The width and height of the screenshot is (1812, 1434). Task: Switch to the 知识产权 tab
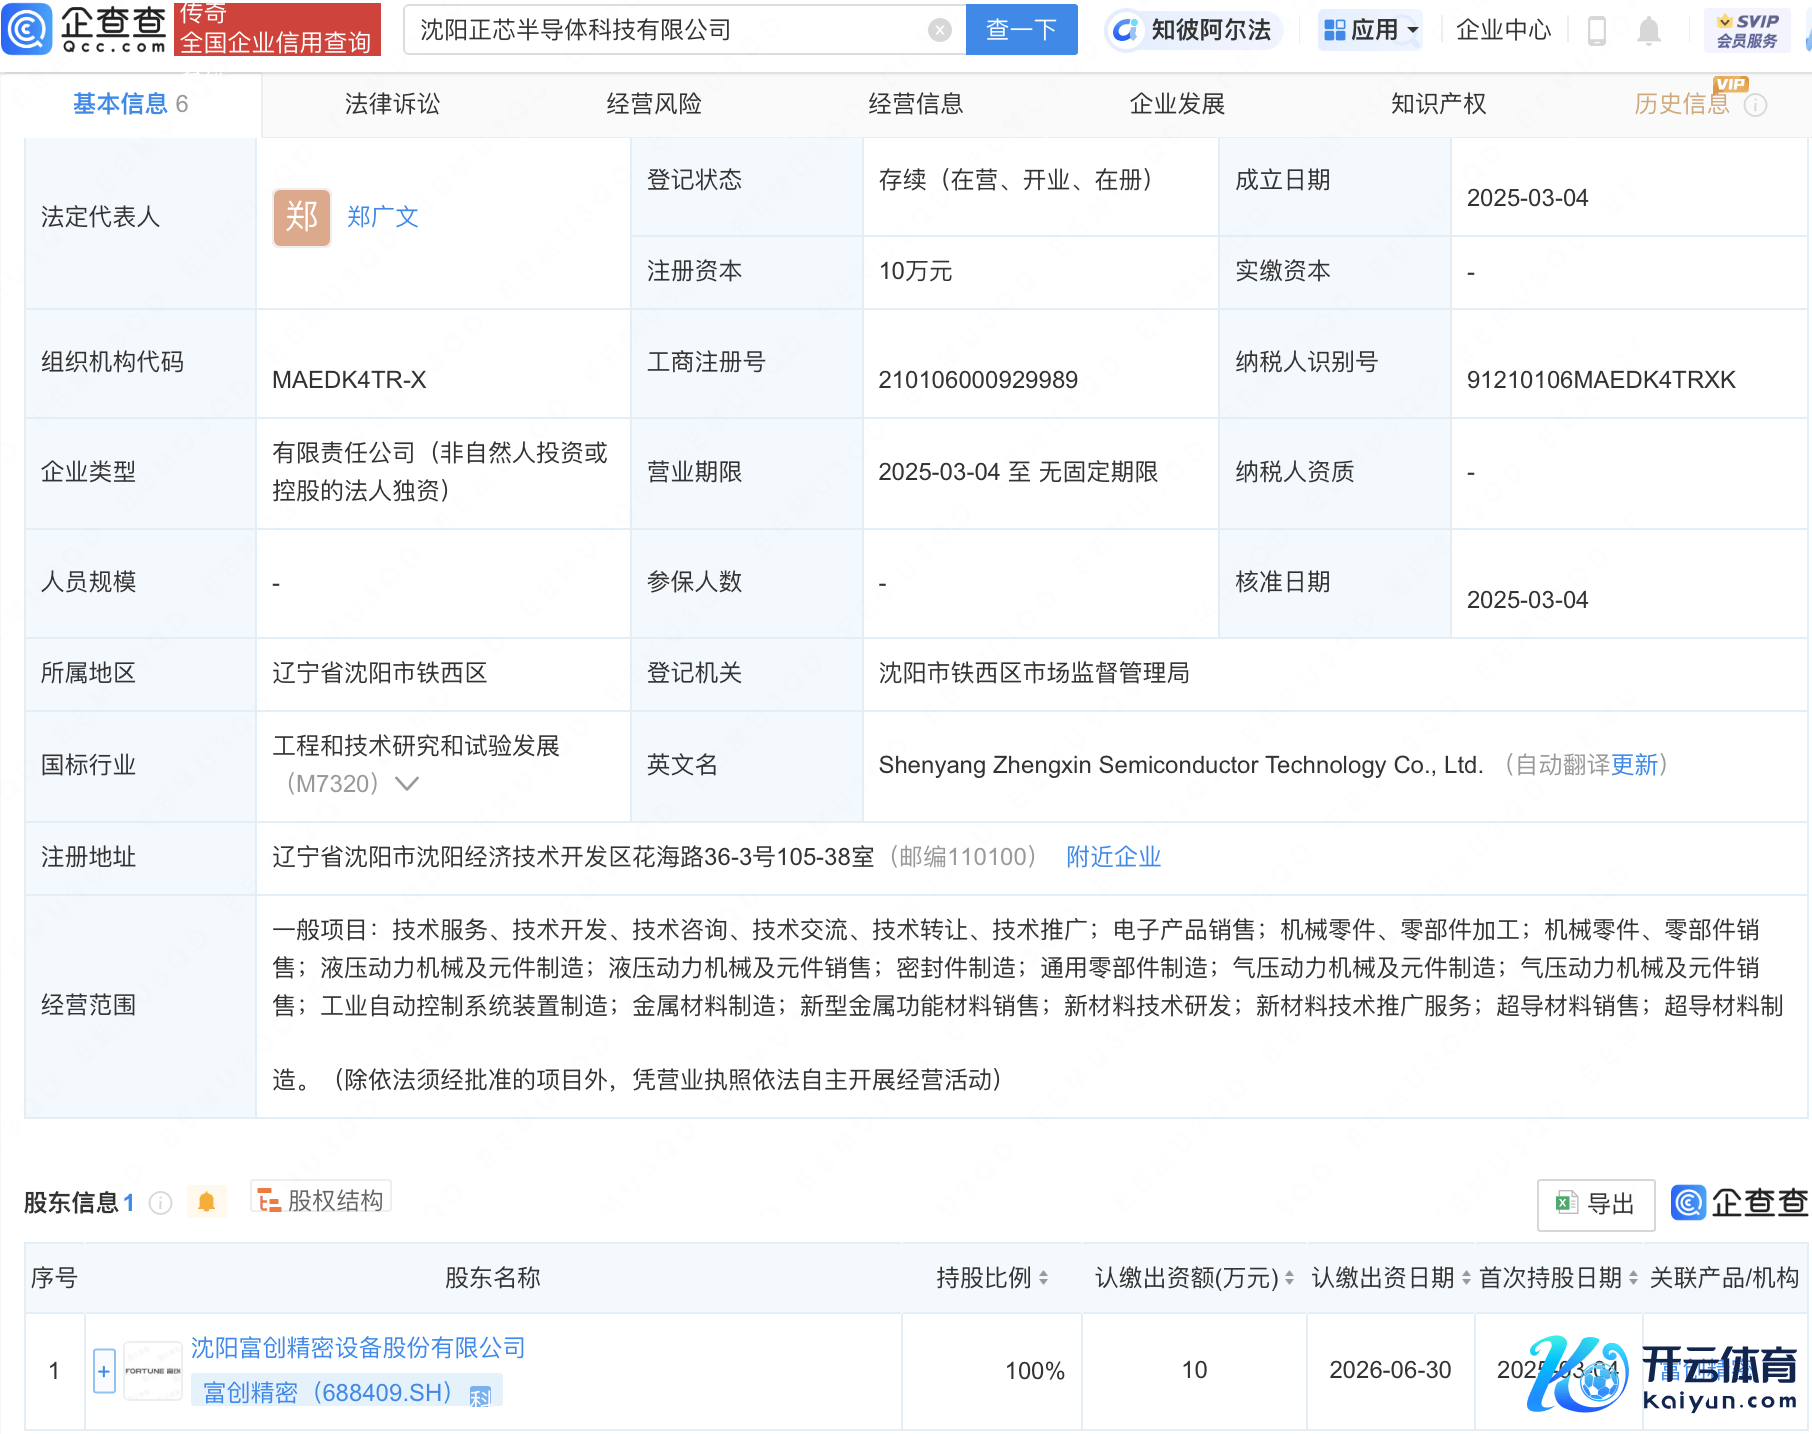[x=1438, y=104]
